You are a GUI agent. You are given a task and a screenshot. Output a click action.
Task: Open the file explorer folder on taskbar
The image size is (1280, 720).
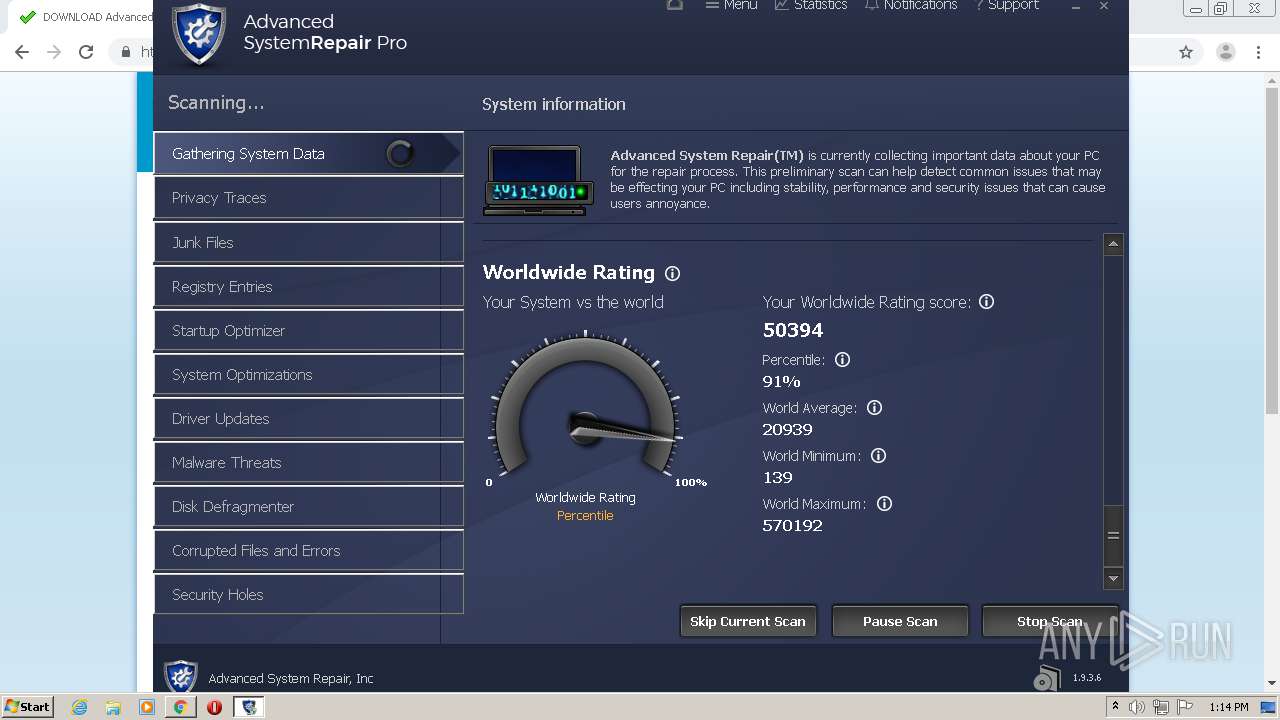click(x=113, y=707)
